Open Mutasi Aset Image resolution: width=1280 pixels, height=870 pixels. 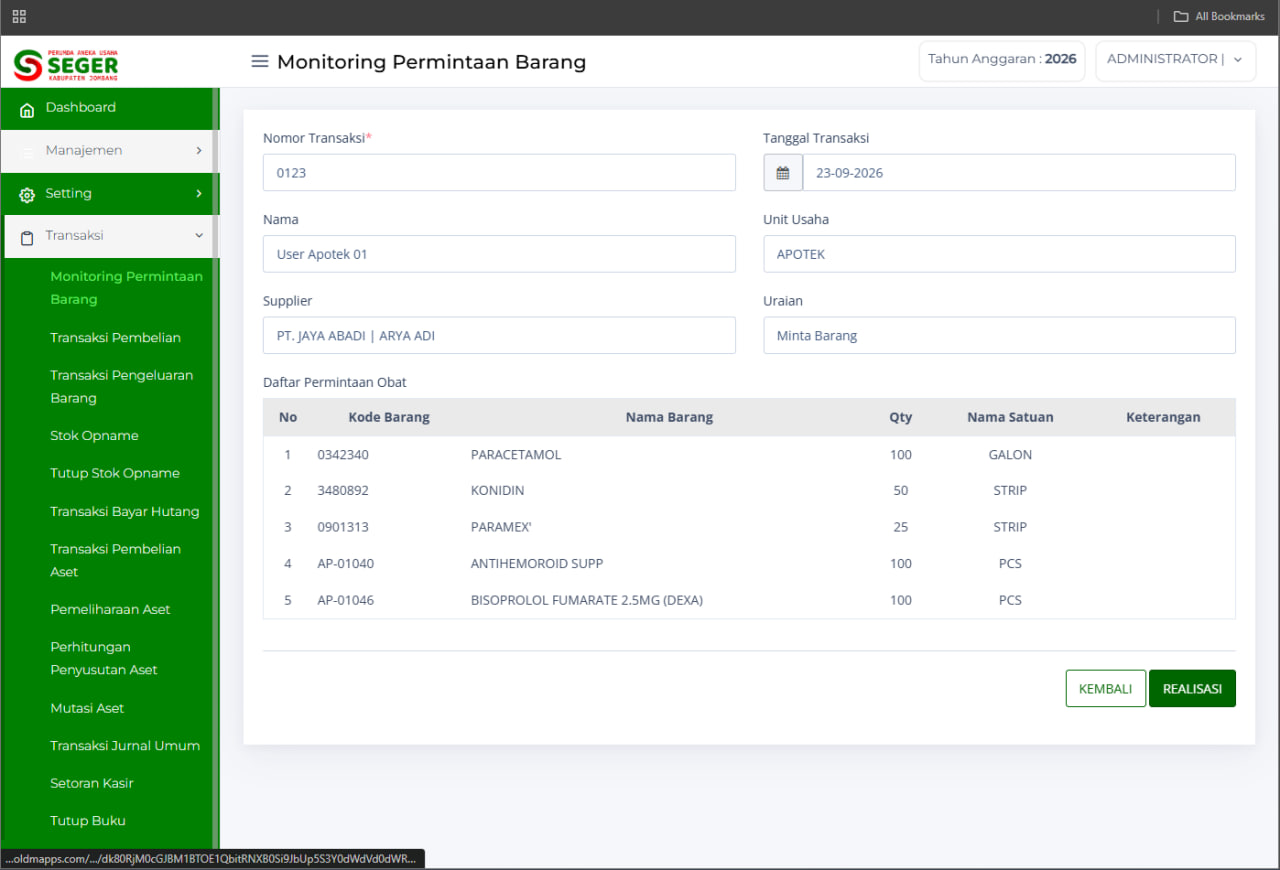coord(88,708)
